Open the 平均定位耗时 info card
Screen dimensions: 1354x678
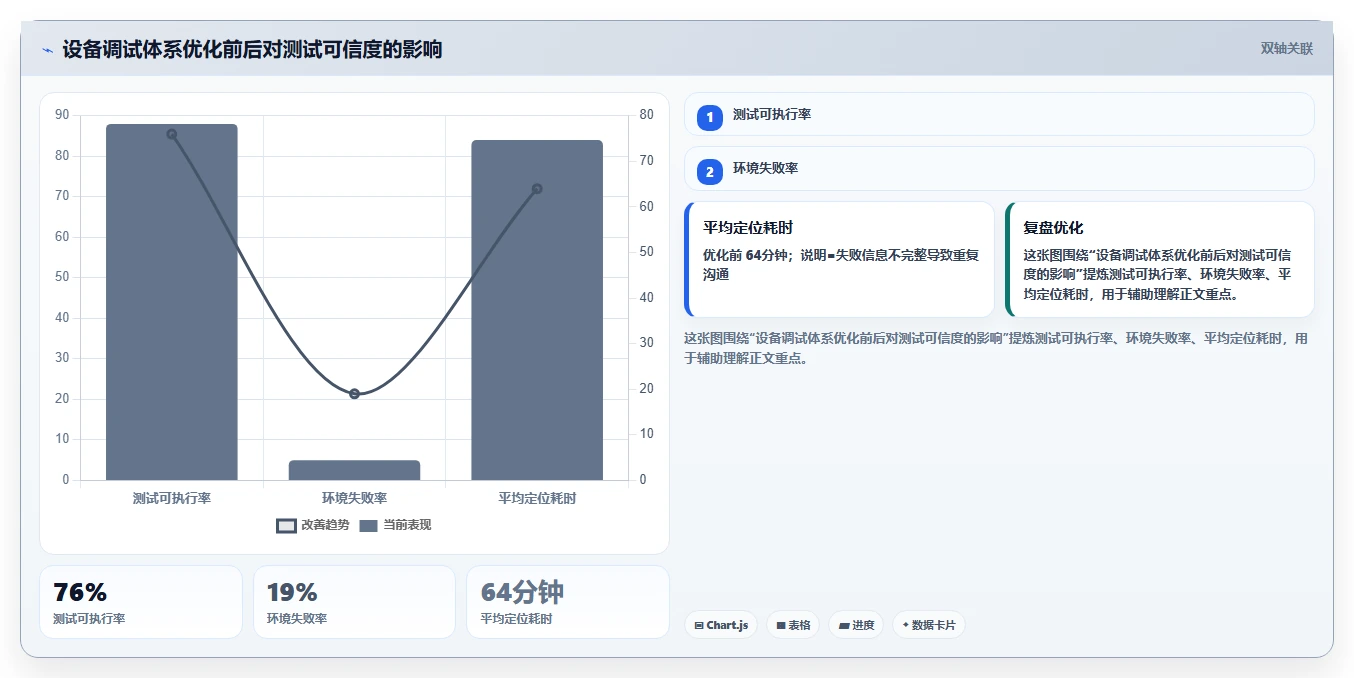tap(839, 259)
